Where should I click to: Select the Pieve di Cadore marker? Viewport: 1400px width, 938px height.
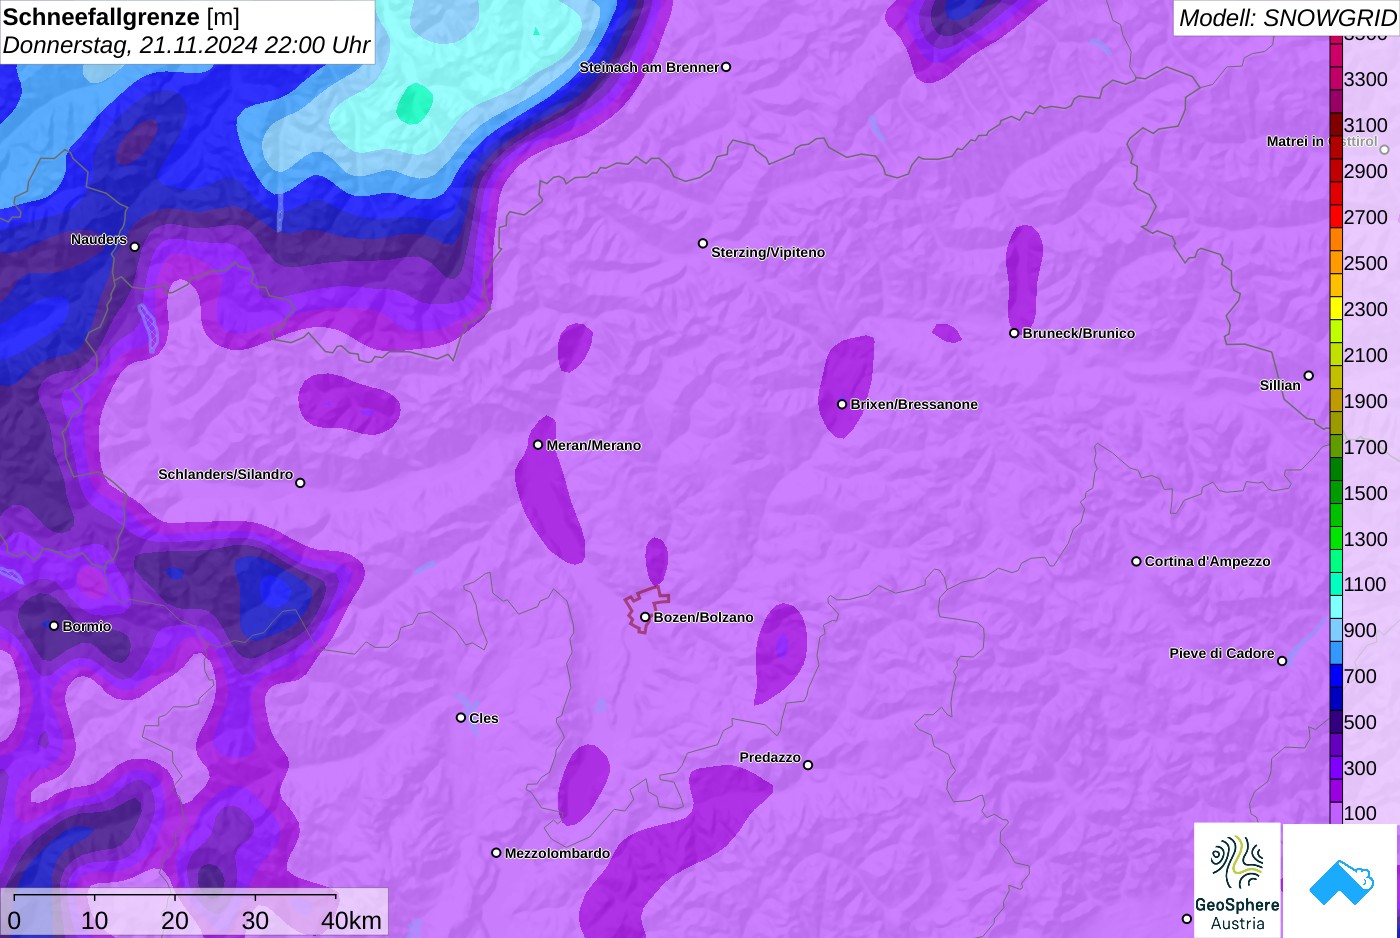(x=1282, y=660)
